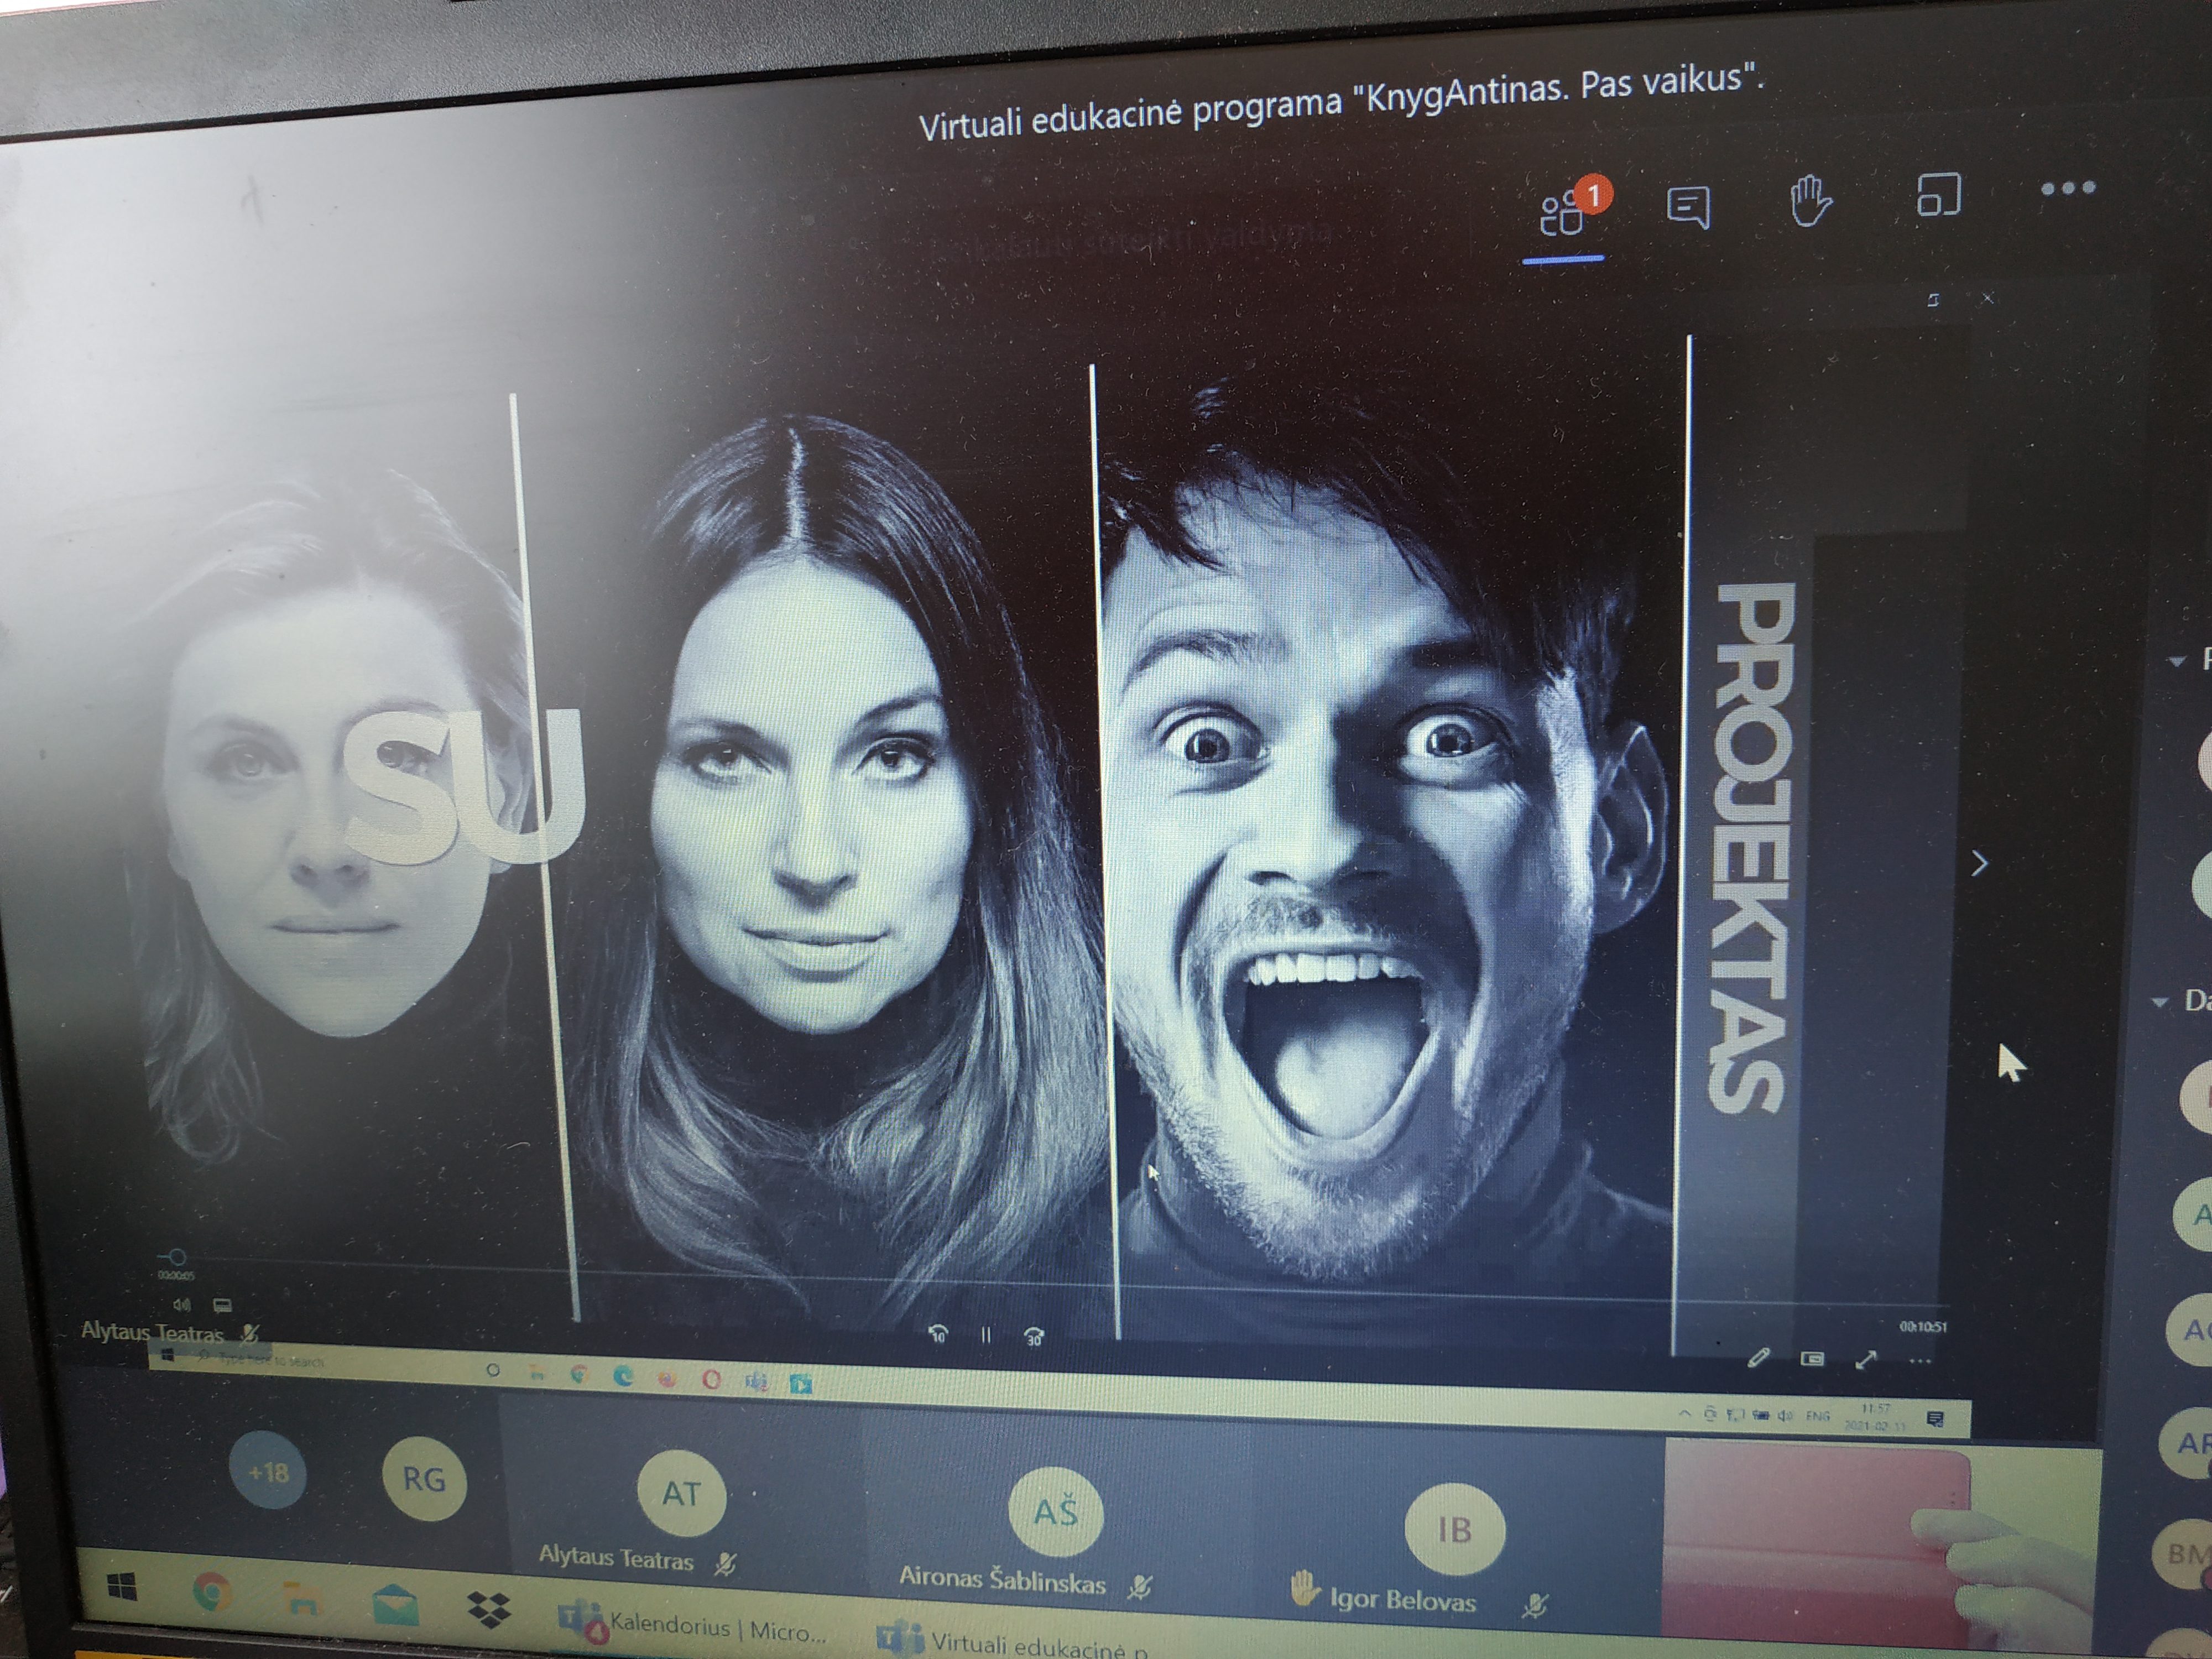Click the Alytaus Teatras presenter name label
The width and height of the screenshot is (2212, 1659).
[x=153, y=1332]
